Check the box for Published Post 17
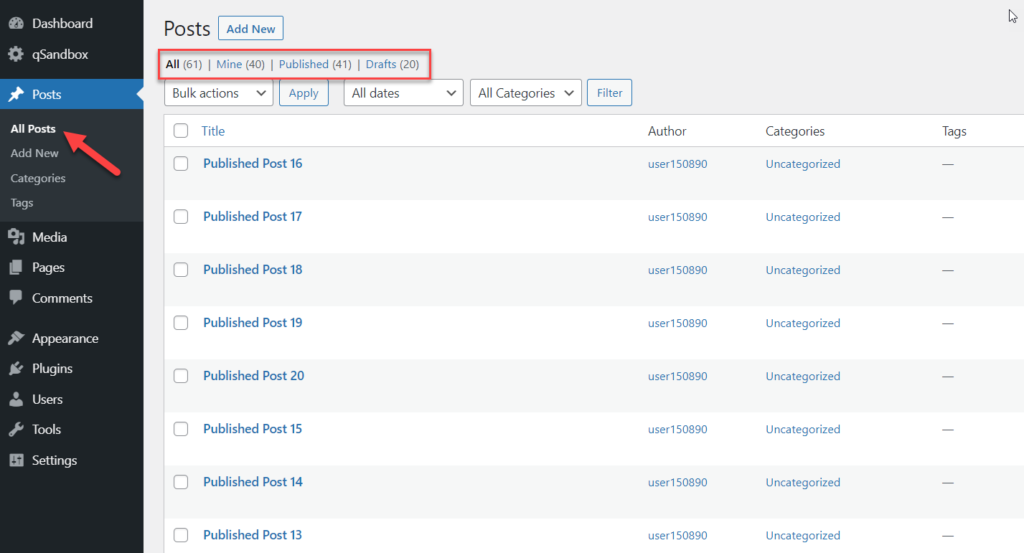The image size is (1024, 553). 181,216
